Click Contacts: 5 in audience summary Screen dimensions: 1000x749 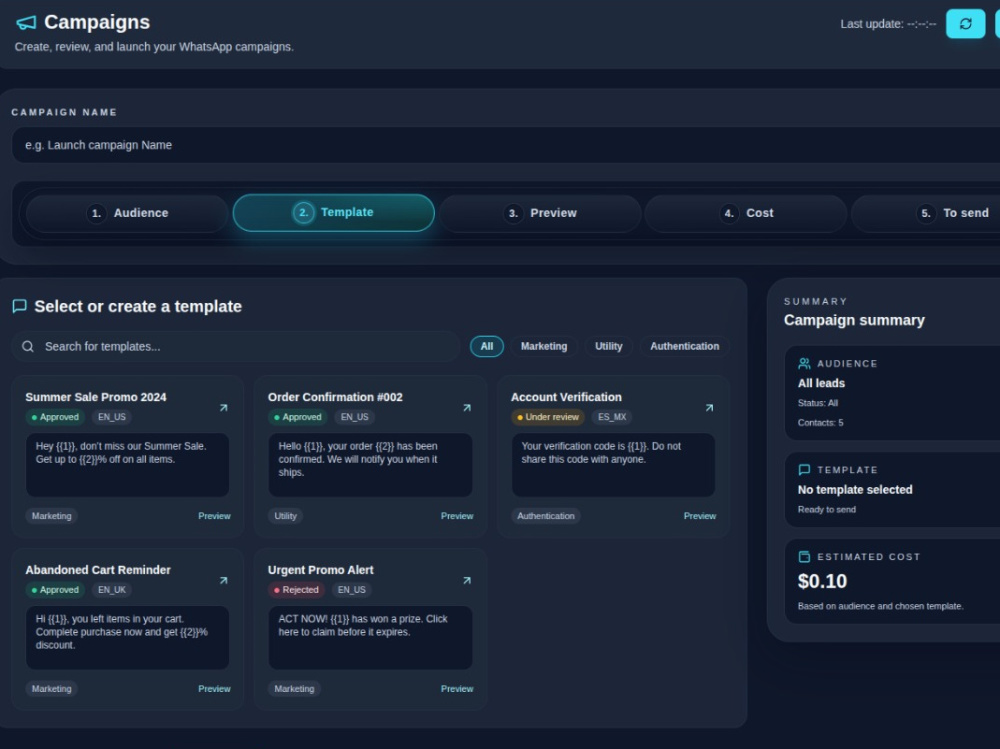[x=820, y=423]
